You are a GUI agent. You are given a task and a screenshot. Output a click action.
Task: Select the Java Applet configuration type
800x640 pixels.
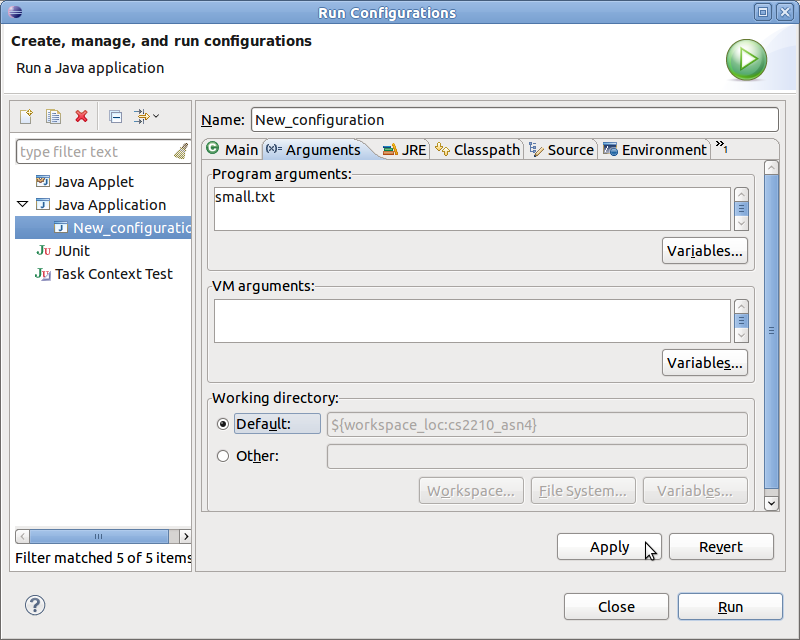(x=94, y=182)
